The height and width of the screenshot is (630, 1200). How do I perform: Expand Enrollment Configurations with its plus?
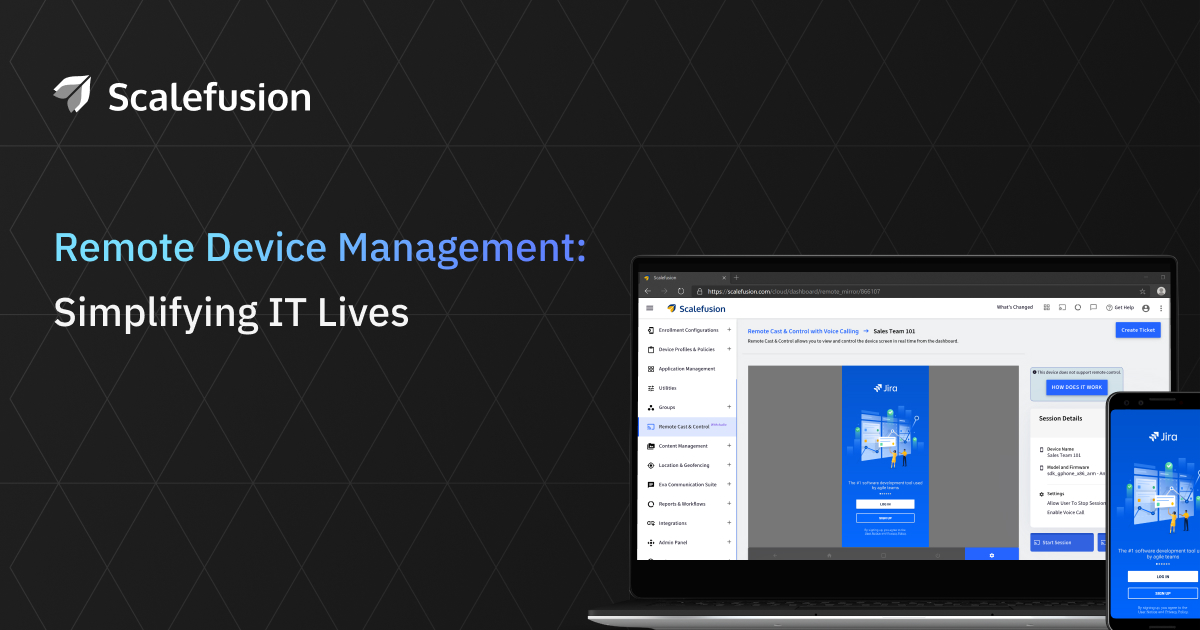pyautogui.click(x=729, y=329)
